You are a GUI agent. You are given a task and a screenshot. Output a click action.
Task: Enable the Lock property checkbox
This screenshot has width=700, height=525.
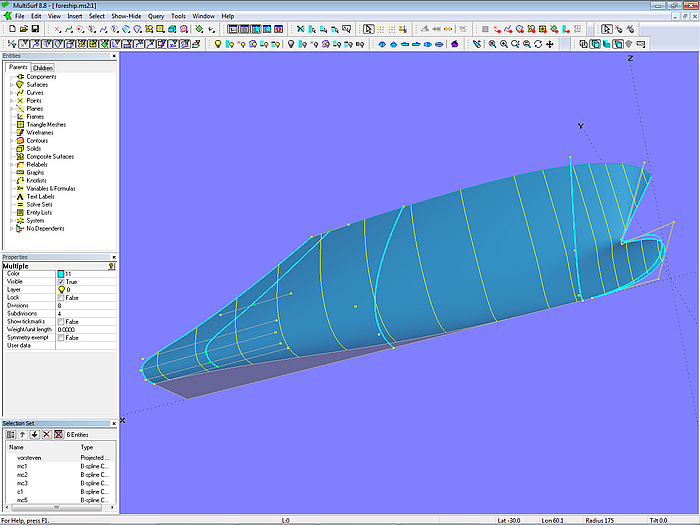pyautogui.click(x=61, y=298)
